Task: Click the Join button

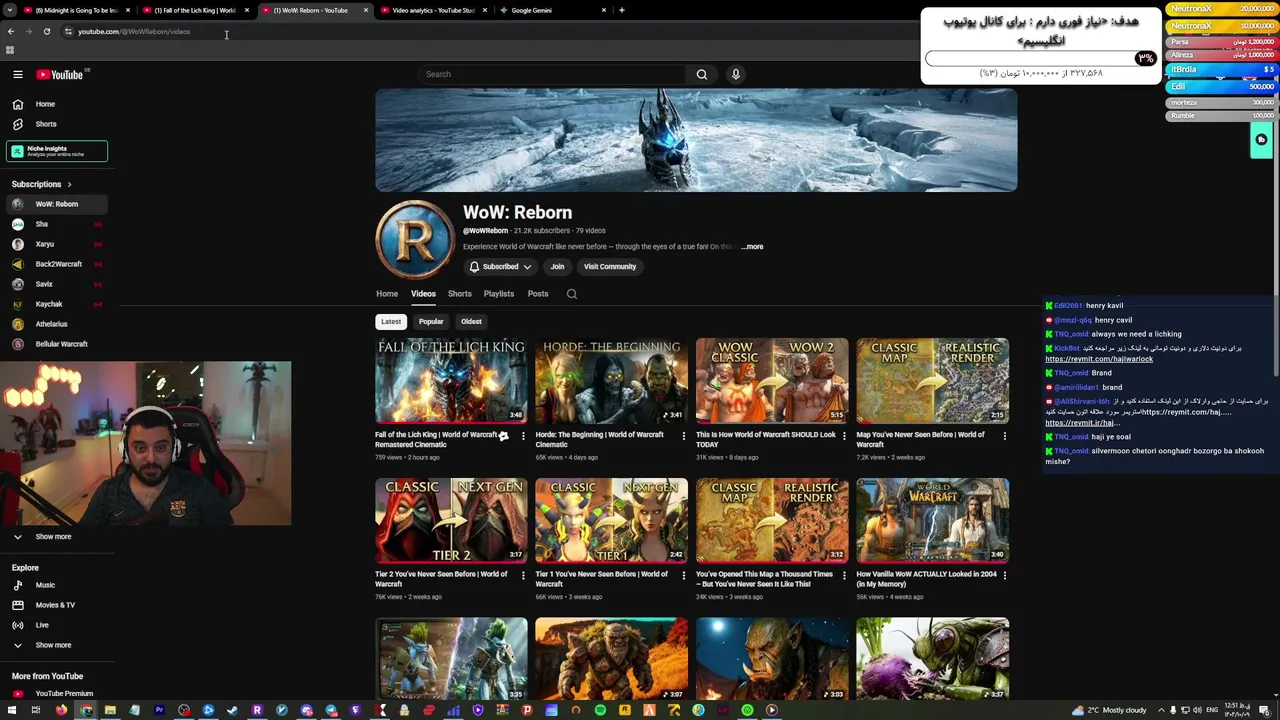Action: pyautogui.click(x=557, y=267)
